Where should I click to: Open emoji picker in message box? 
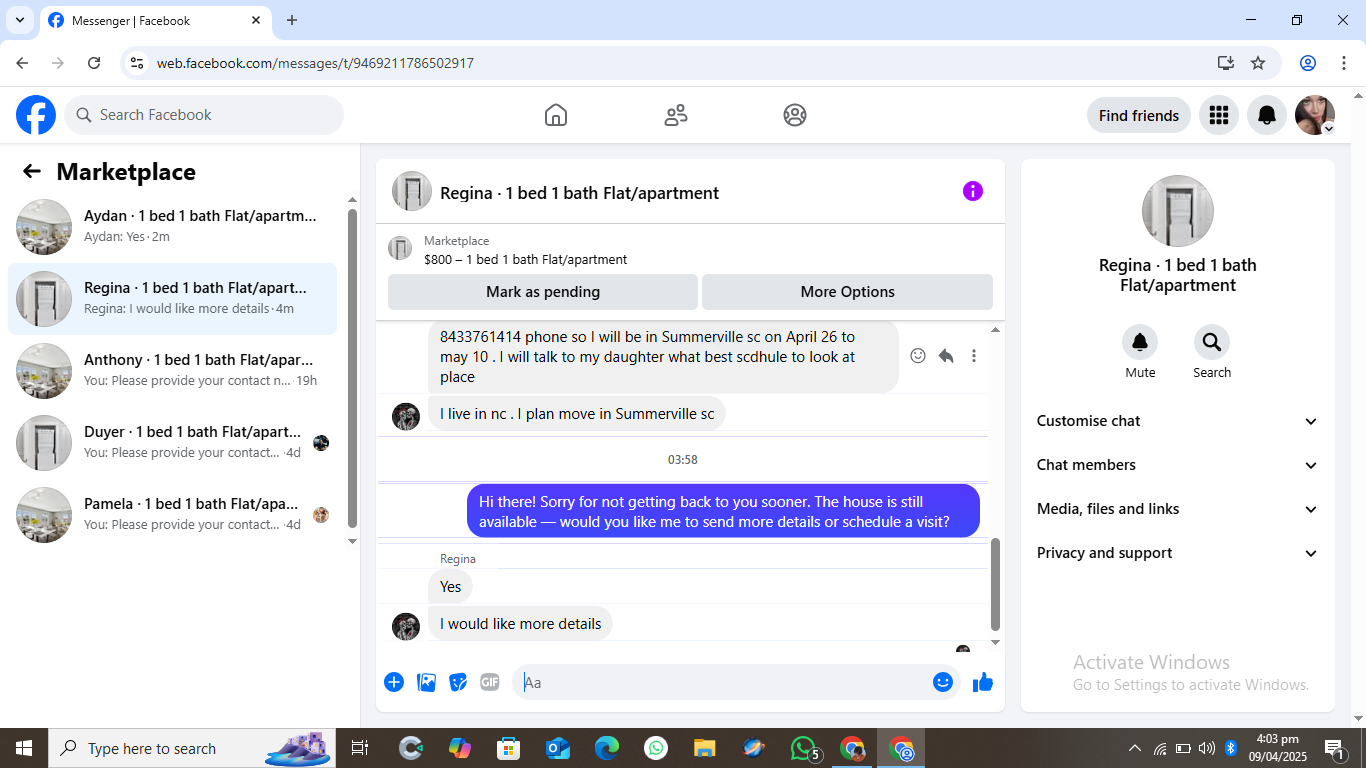click(942, 682)
